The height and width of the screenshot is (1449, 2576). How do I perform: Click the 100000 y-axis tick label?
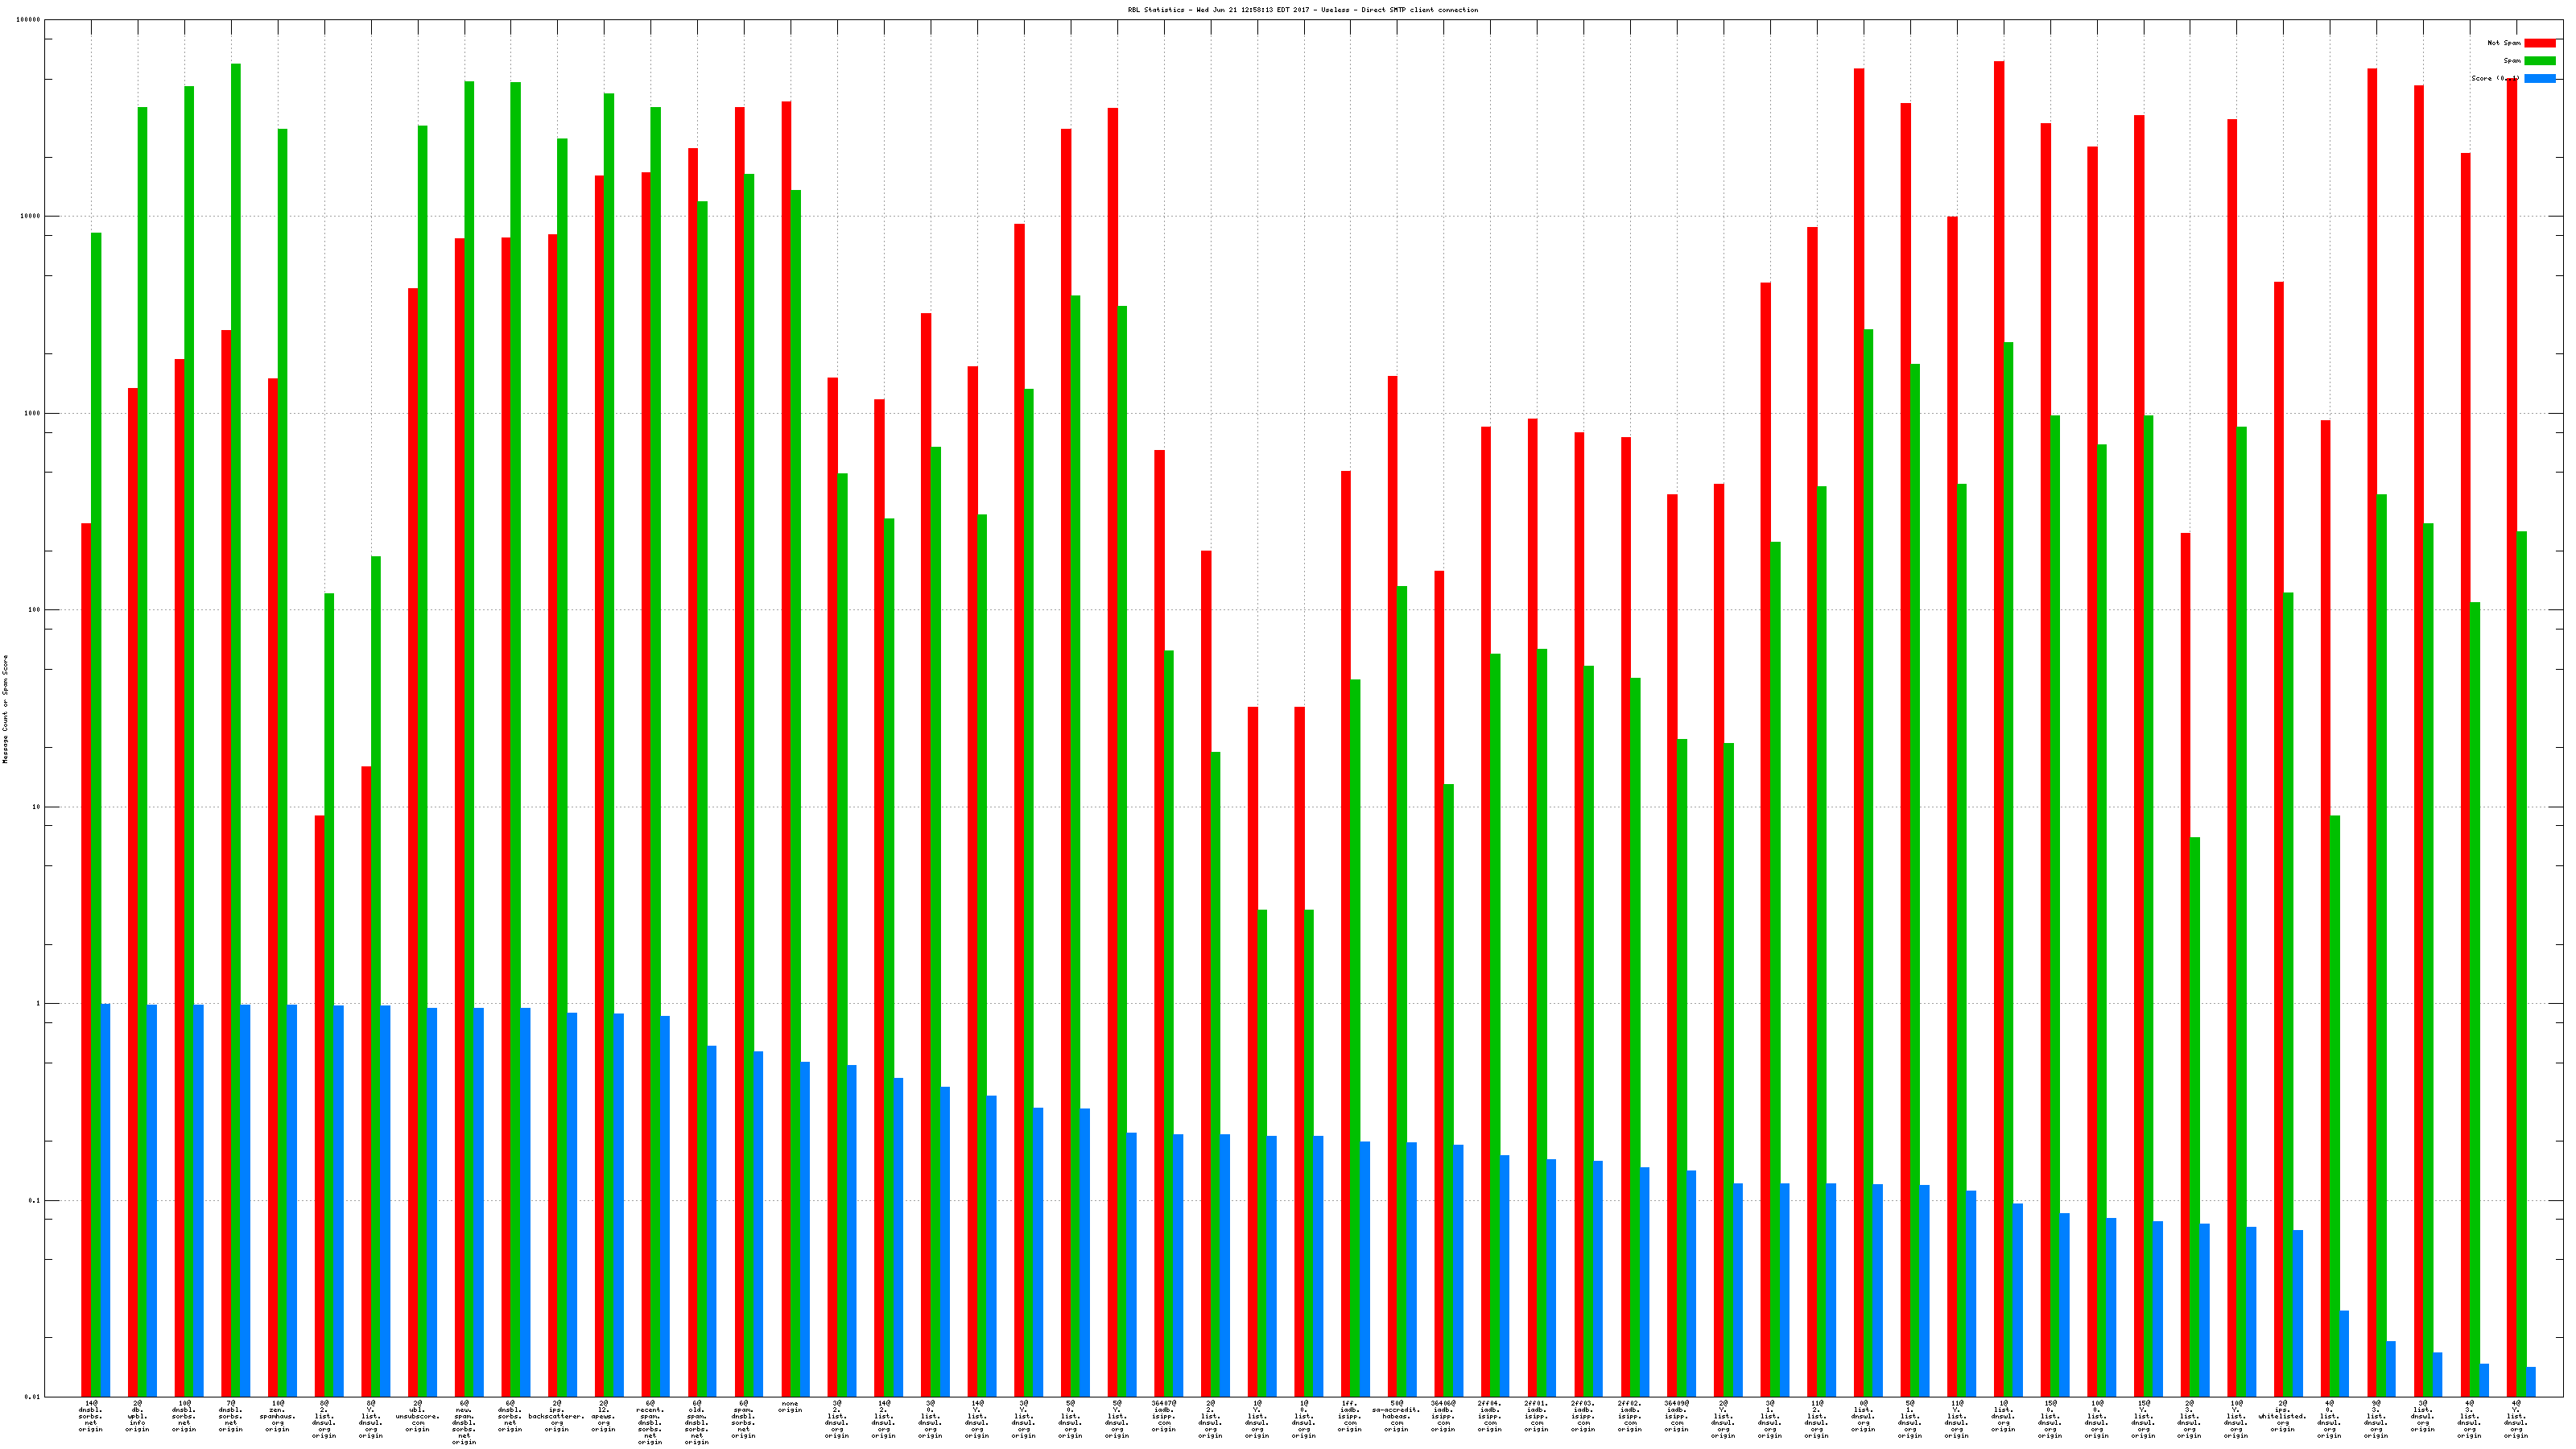[29, 20]
